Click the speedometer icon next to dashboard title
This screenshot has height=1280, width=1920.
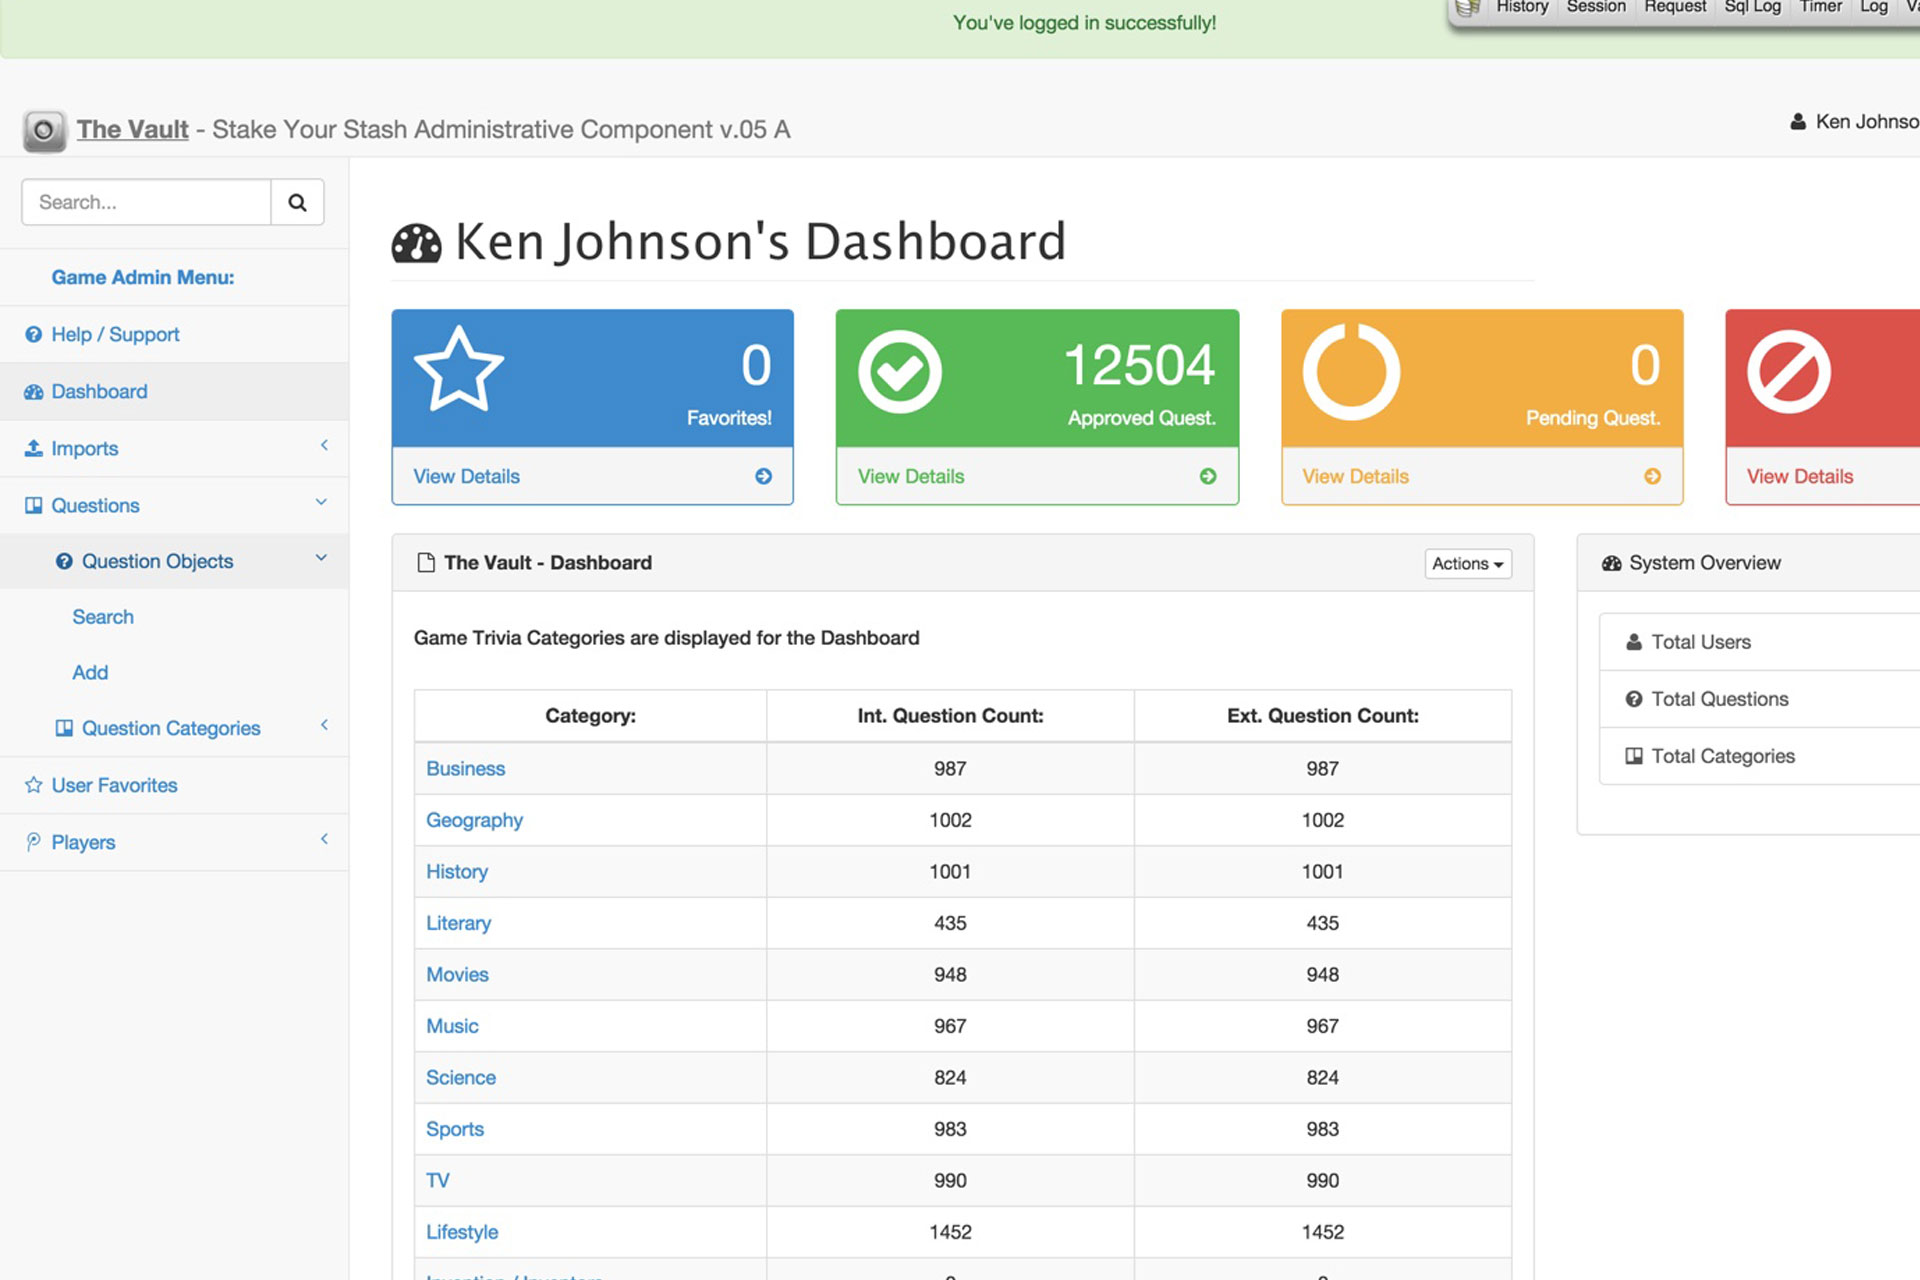(417, 242)
